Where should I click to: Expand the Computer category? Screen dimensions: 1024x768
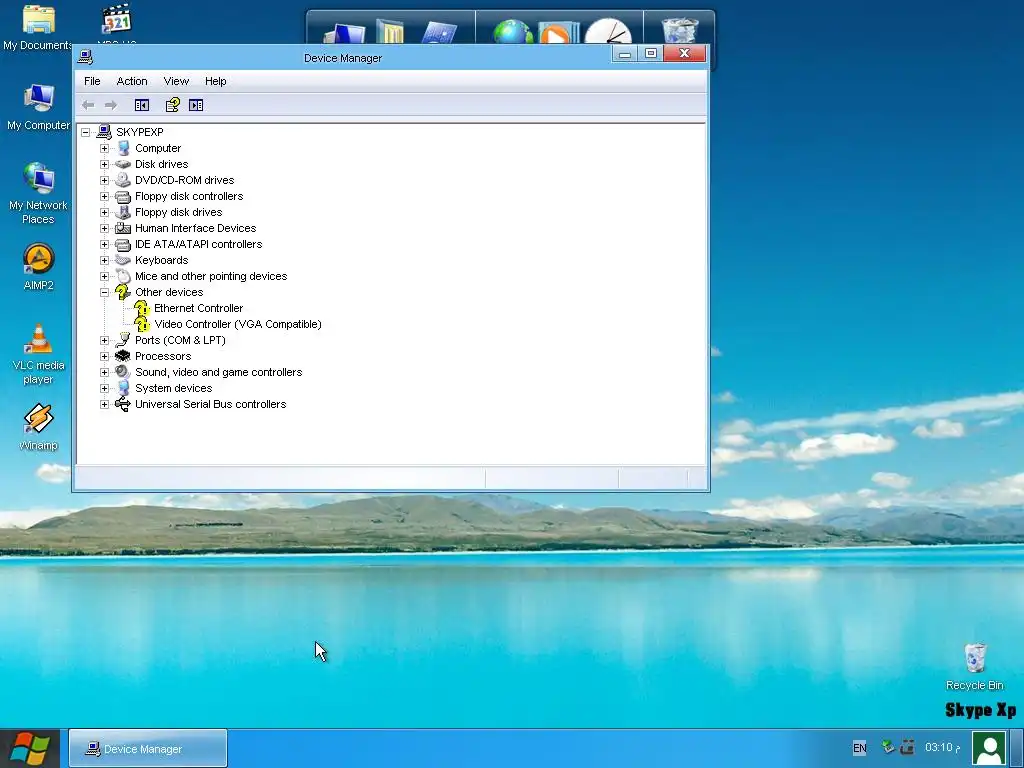[104, 148]
